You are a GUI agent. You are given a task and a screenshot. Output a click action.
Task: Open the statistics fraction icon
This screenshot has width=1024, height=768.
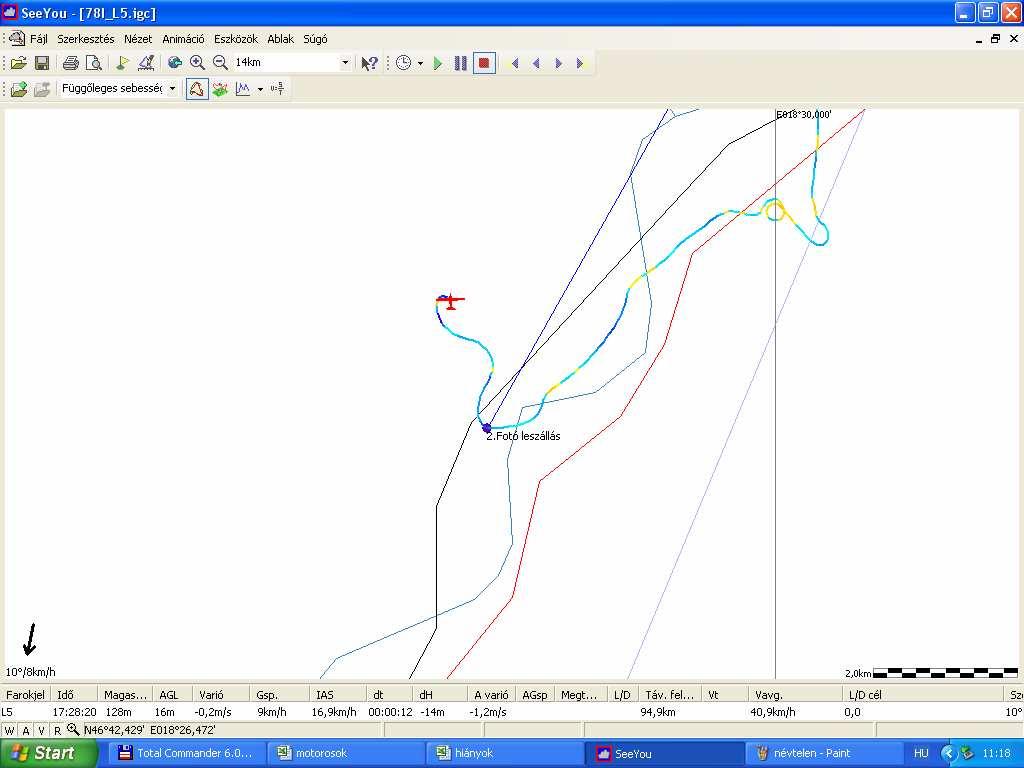[278, 89]
